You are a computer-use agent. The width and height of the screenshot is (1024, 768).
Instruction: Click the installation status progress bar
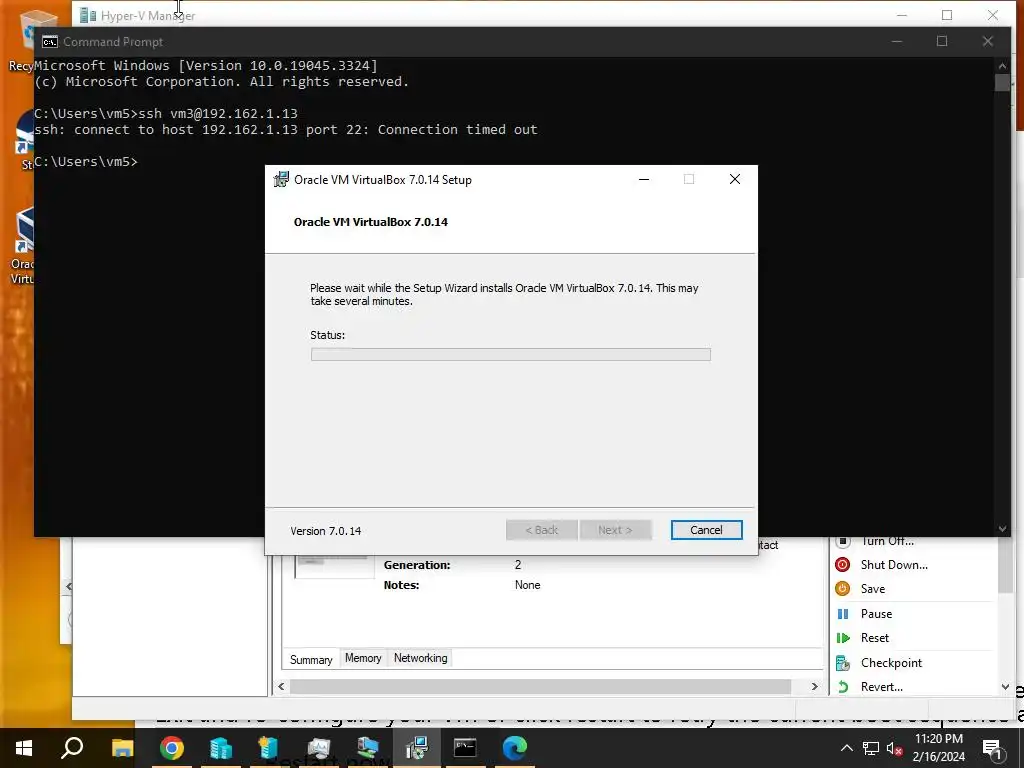tap(511, 354)
